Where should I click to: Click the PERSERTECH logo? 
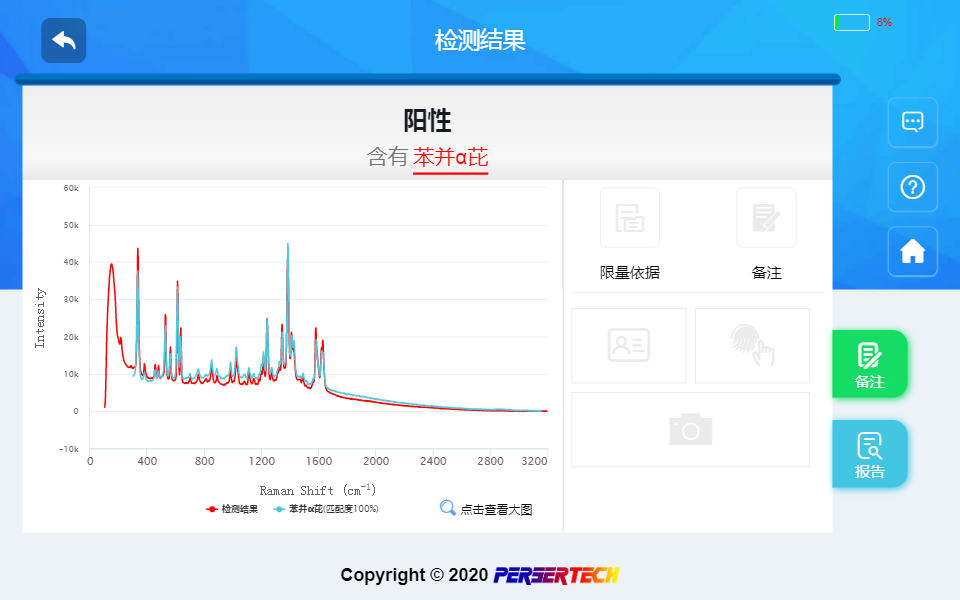tap(557, 575)
